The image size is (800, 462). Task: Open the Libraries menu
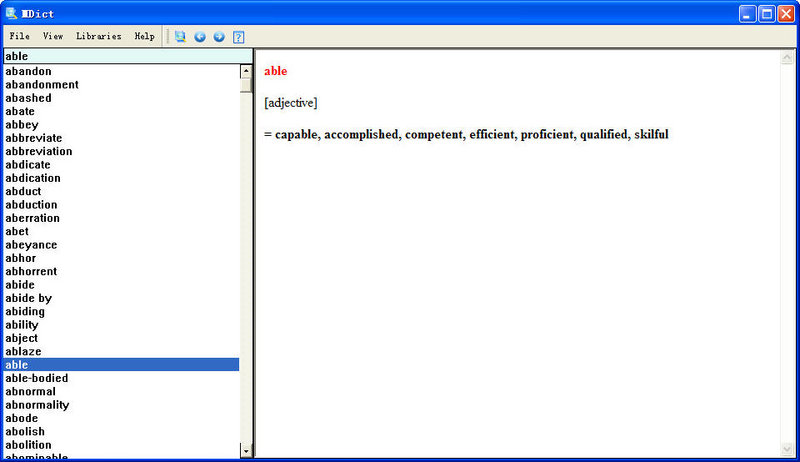[x=98, y=36]
